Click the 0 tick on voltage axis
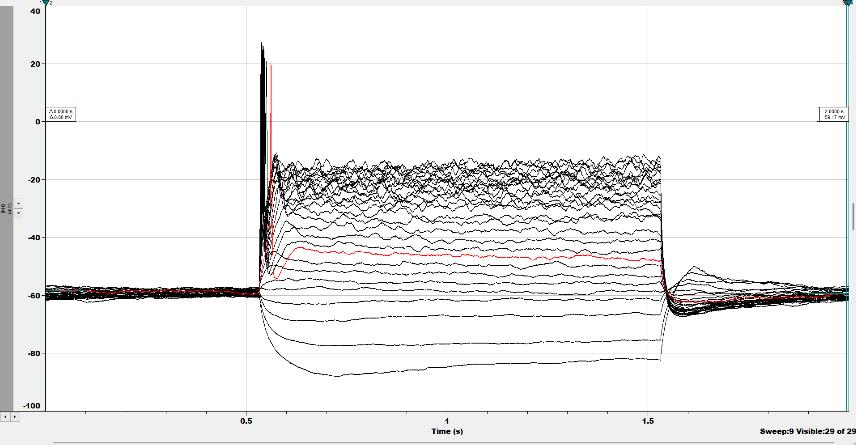Viewport: 856px width, 445px height. point(38,122)
